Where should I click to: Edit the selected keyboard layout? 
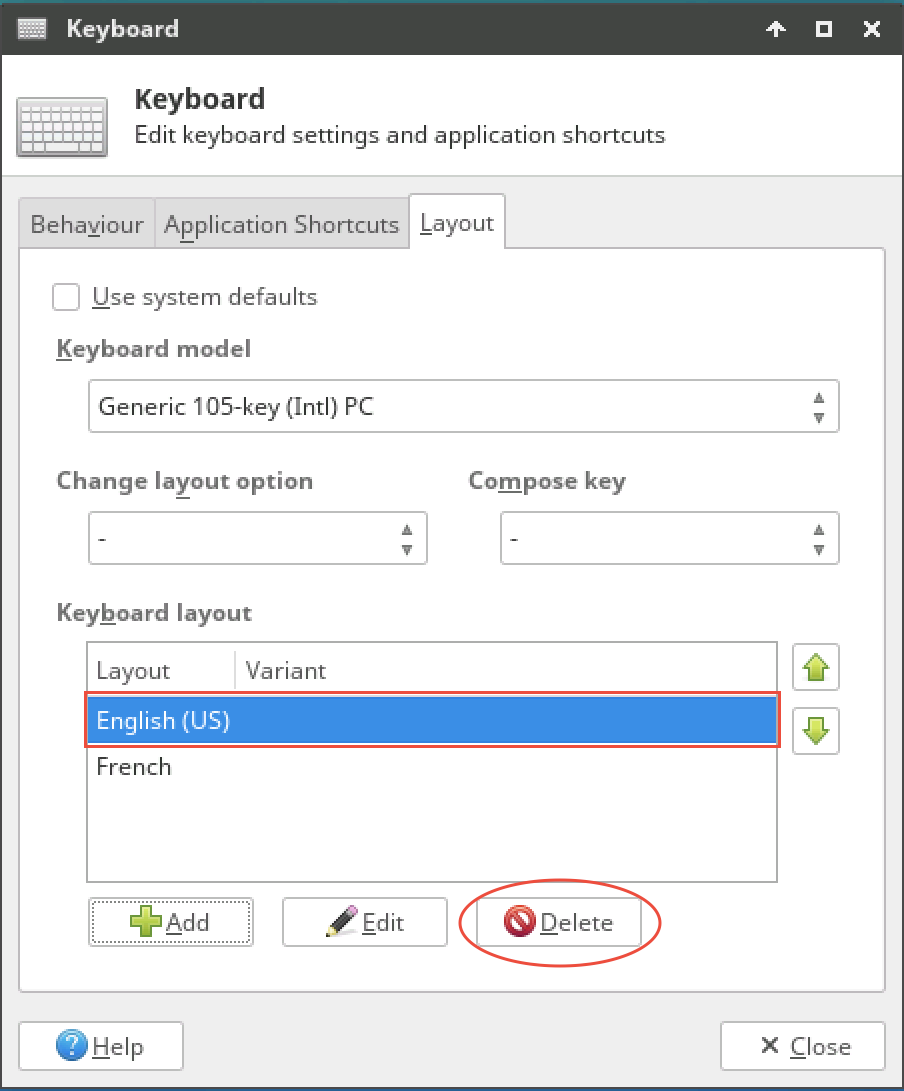[364, 922]
